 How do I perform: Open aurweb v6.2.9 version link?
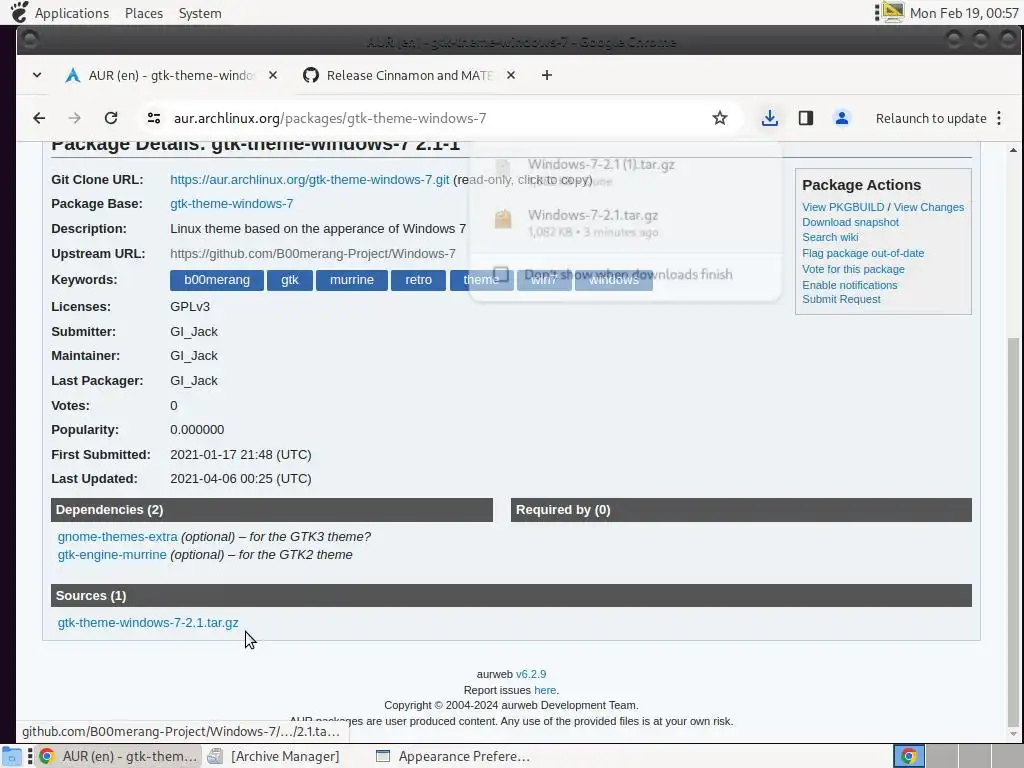[531, 674]
